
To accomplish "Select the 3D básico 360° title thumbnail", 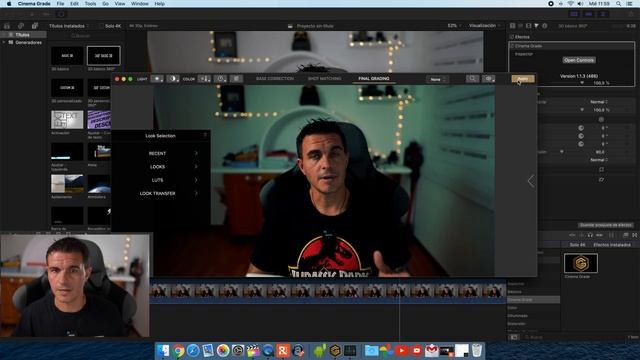I will pos(104,56).
